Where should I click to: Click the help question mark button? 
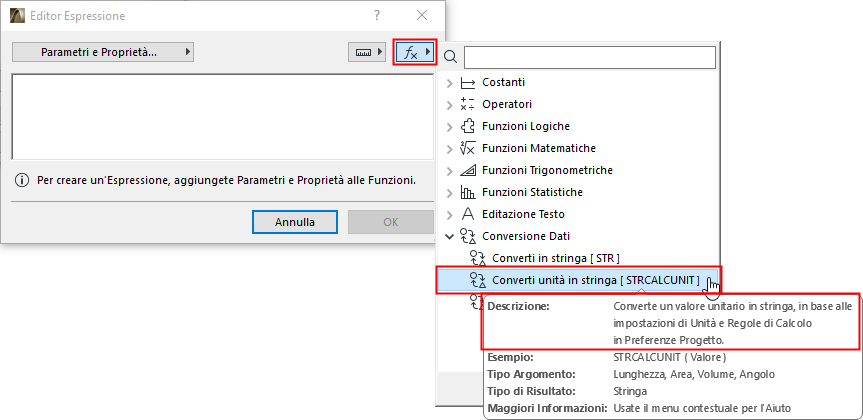pos(377,16)
